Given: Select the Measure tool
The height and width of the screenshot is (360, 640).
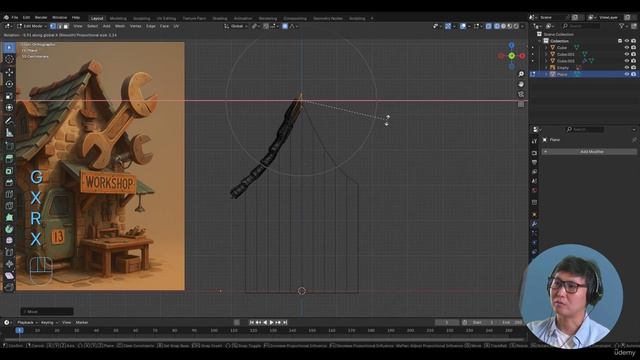Looking at the screenshot, I should (9, 133).
